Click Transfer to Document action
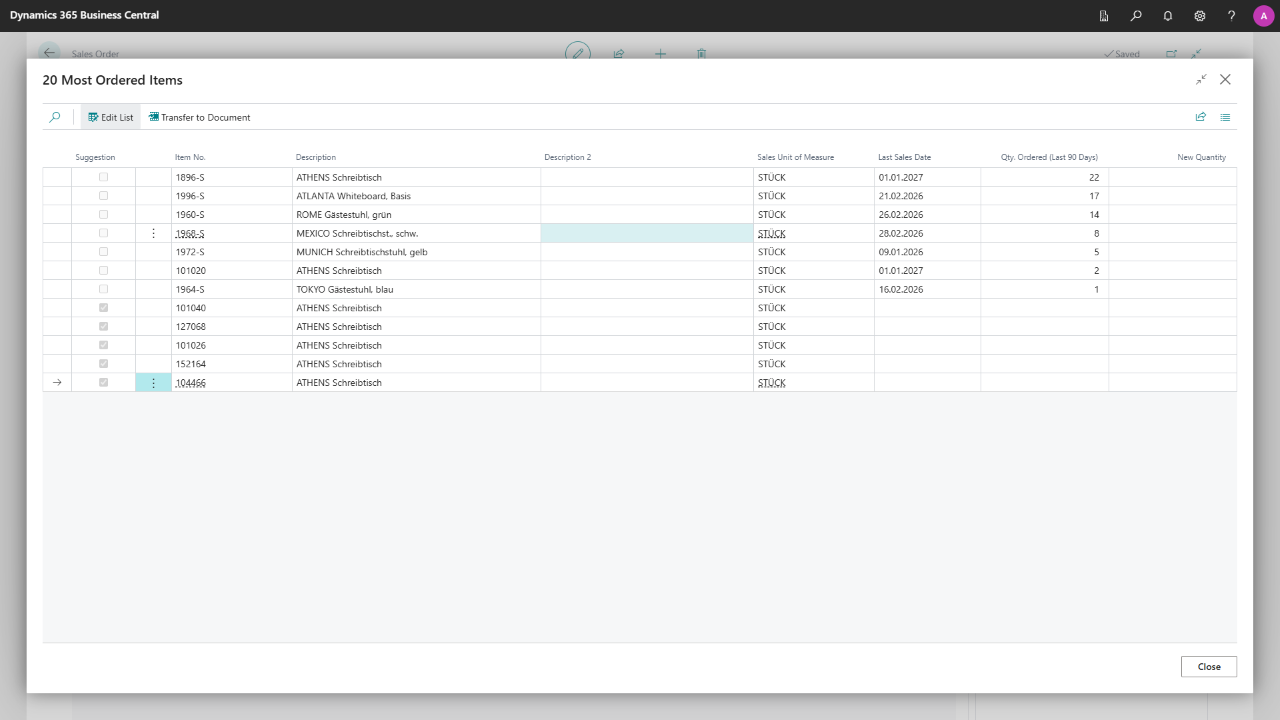The height and width of the screenshot is (720, 1280). (x=200, y=117)
